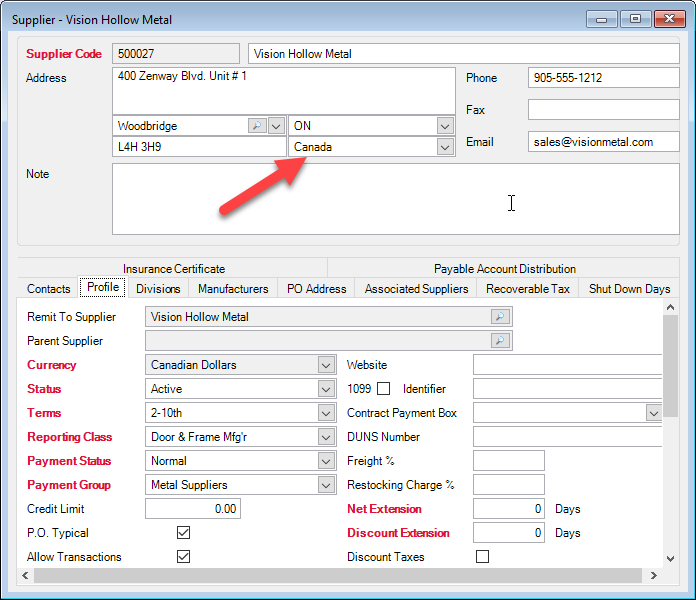
Task: Click the vertical scrollbar thumb
Action: [670, 366]
